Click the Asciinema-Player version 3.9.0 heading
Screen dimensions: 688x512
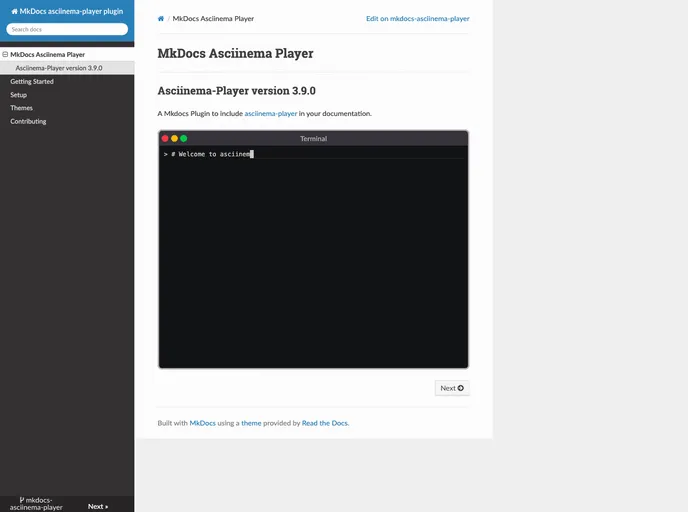tap(236, 91)
